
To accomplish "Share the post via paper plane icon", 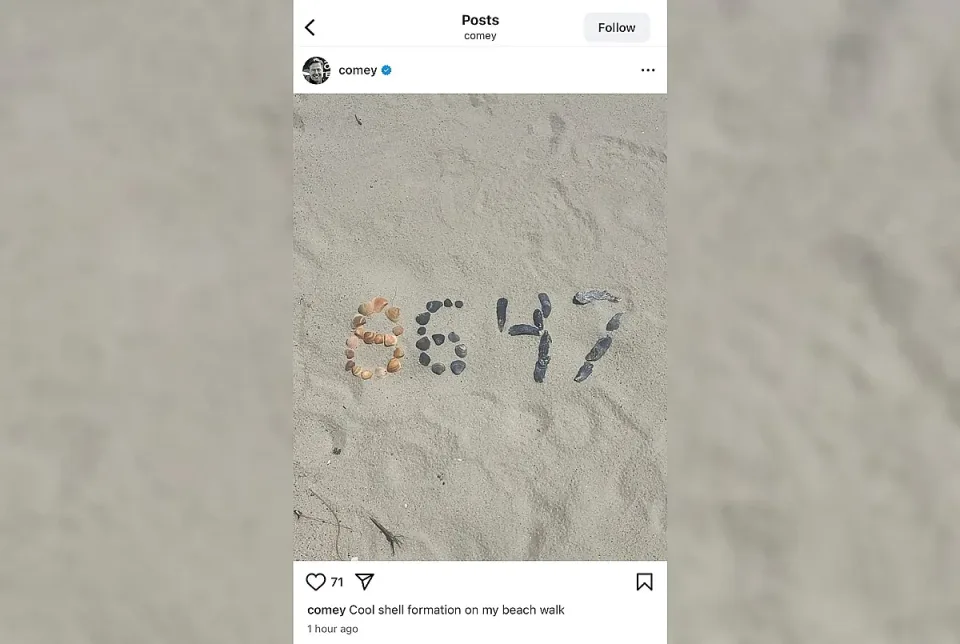I will click(364, 582).
